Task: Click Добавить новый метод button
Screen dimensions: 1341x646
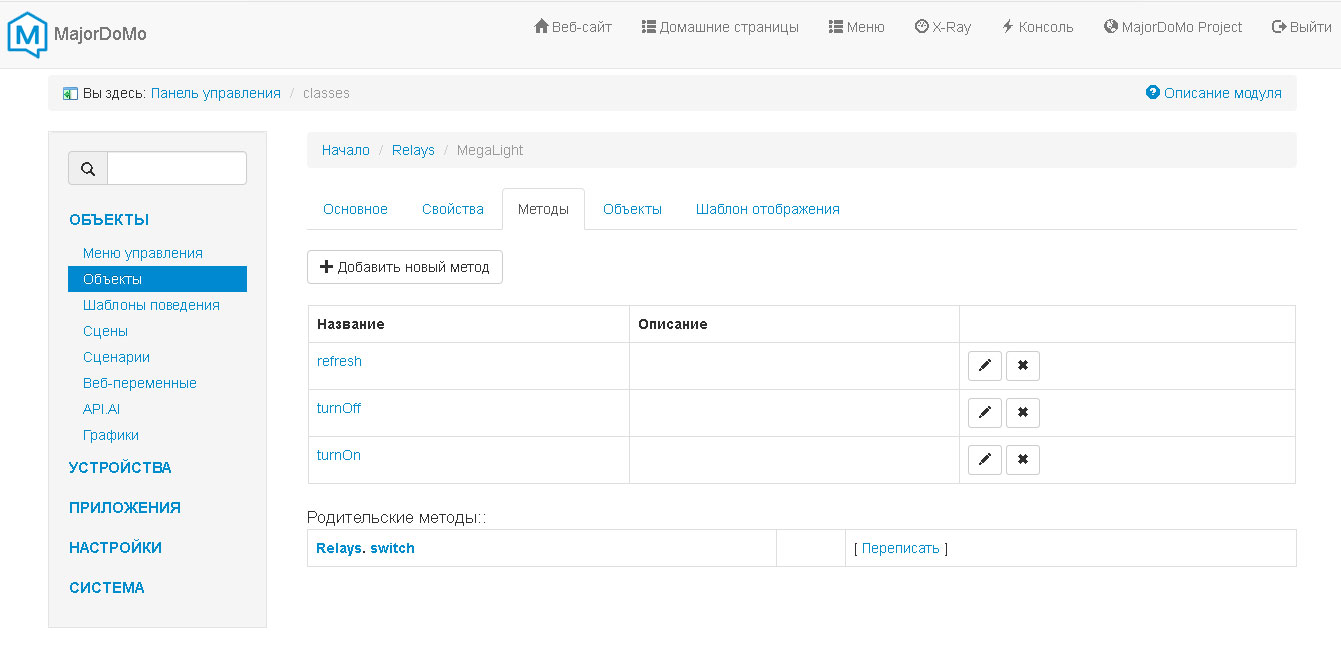Action: coord(404,267)
